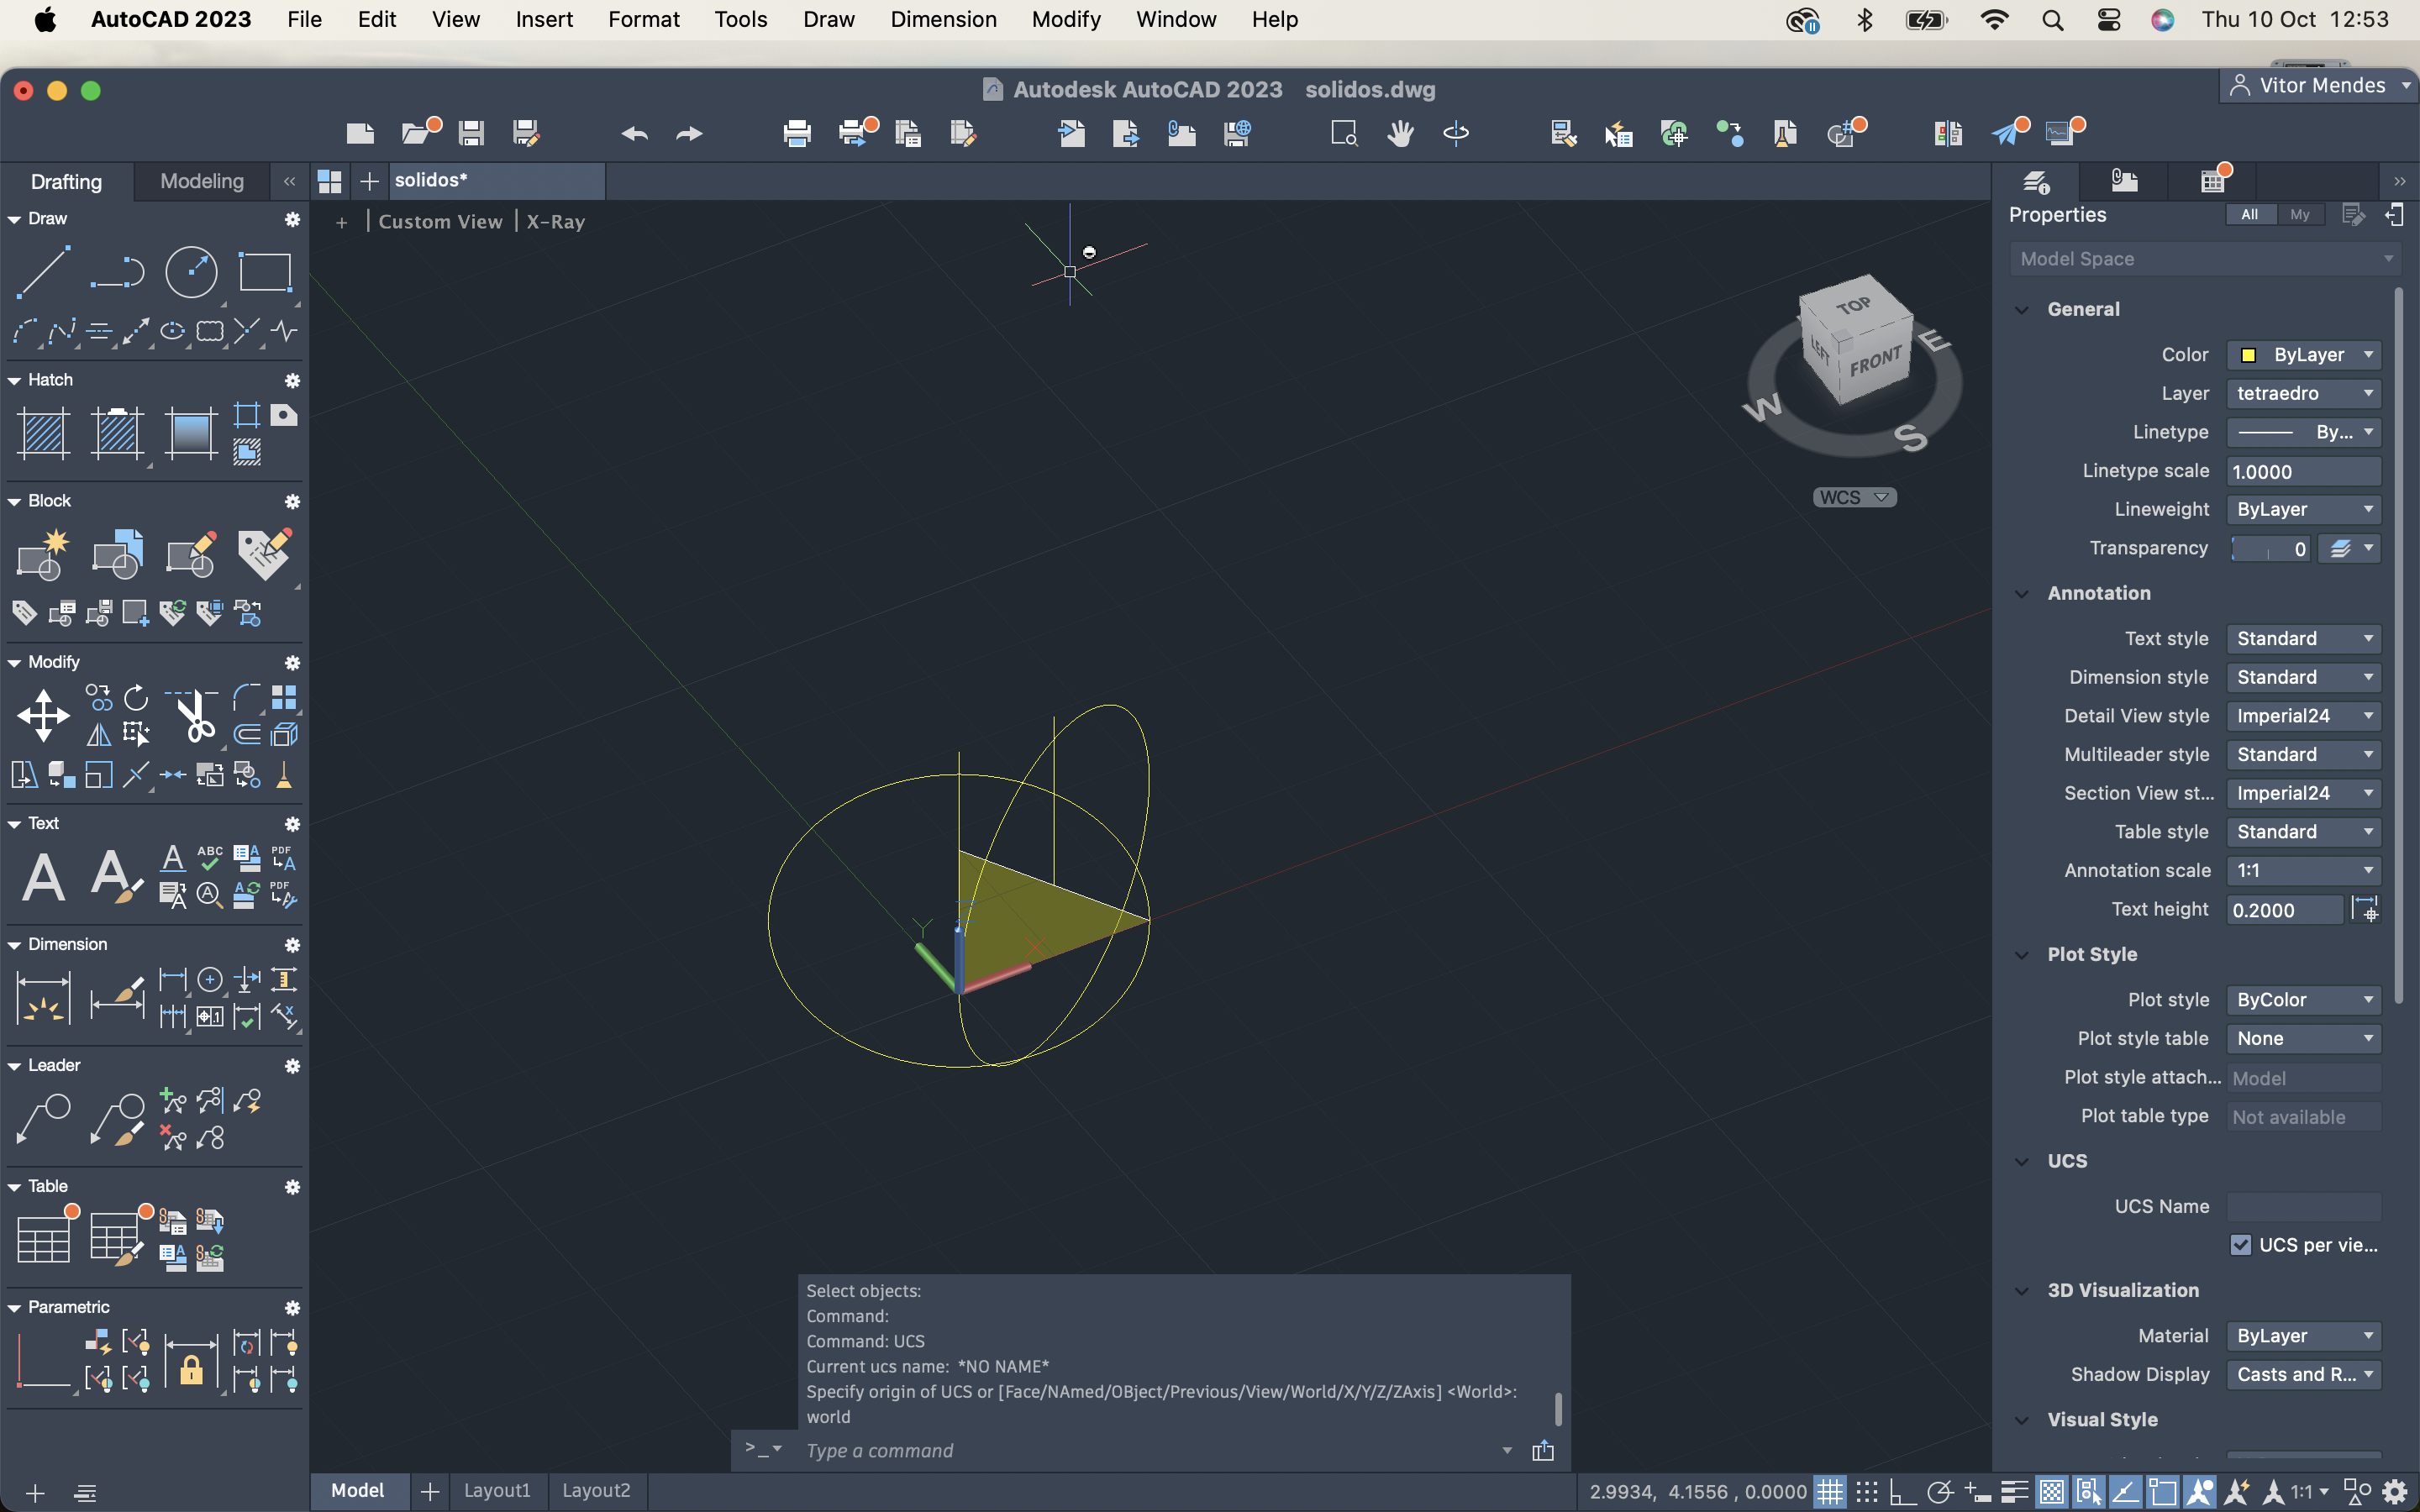Choose the Gradient hatch tool
This screenshot has width=2420, height=1512.
pos(191,433)
